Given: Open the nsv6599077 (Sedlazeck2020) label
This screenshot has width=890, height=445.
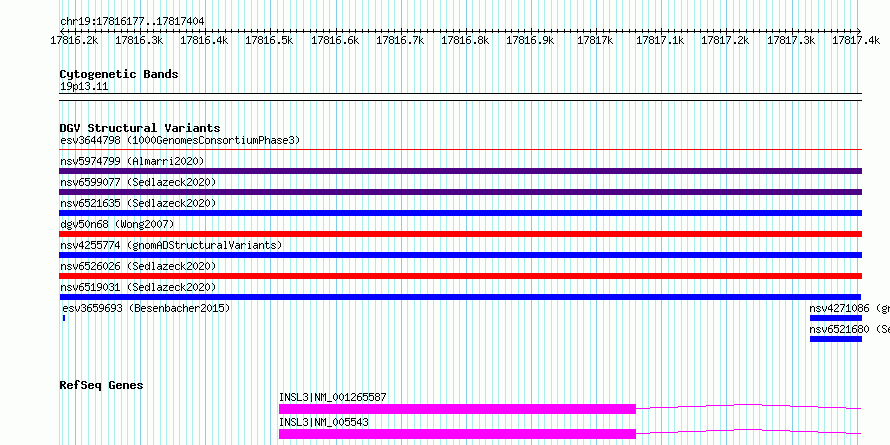Looking at the screenshot, I should point(138,182).
